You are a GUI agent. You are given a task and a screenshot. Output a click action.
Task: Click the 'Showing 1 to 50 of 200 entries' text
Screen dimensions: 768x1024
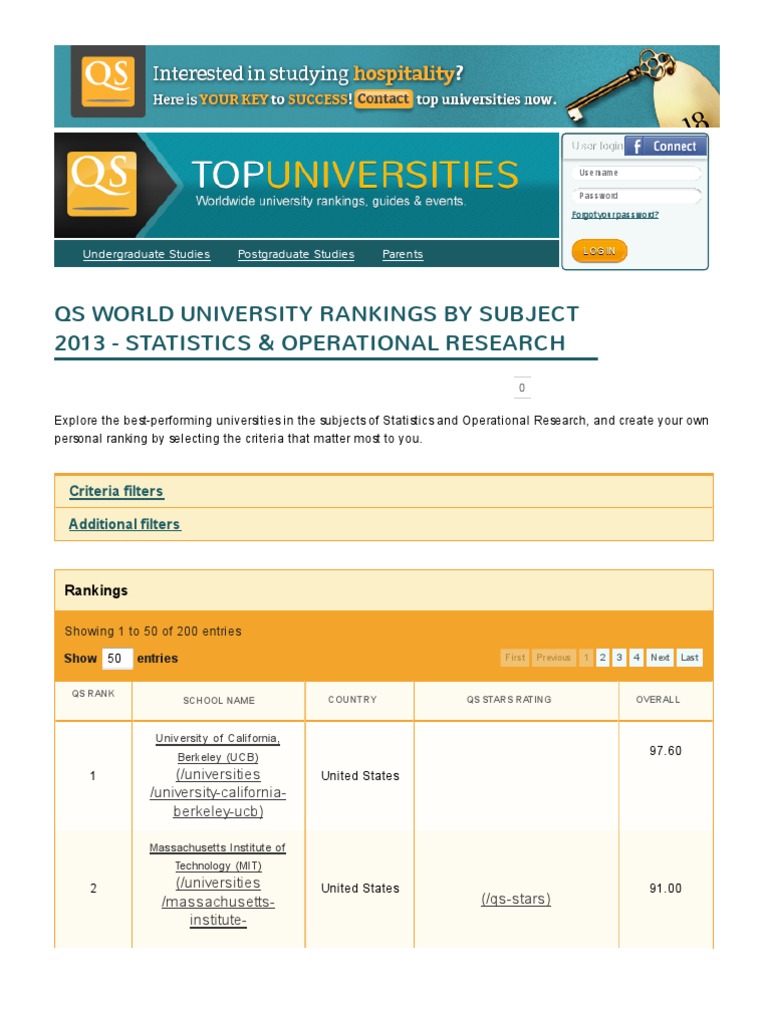click(x=153, y=632)
